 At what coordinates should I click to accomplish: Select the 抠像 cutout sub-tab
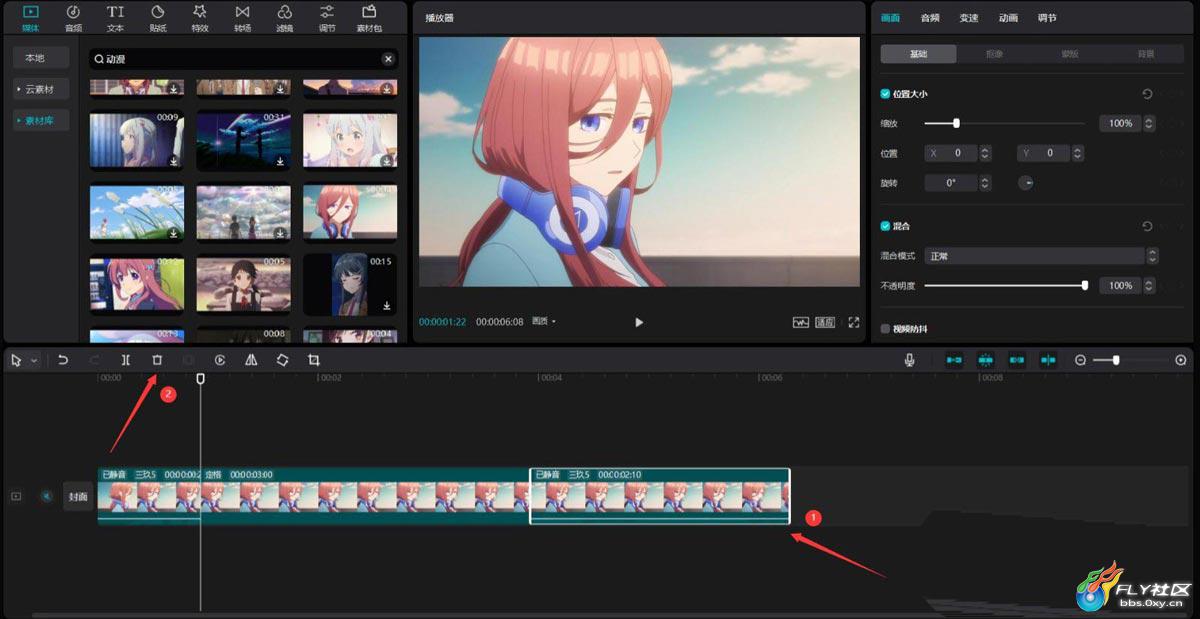coord(995,54)
